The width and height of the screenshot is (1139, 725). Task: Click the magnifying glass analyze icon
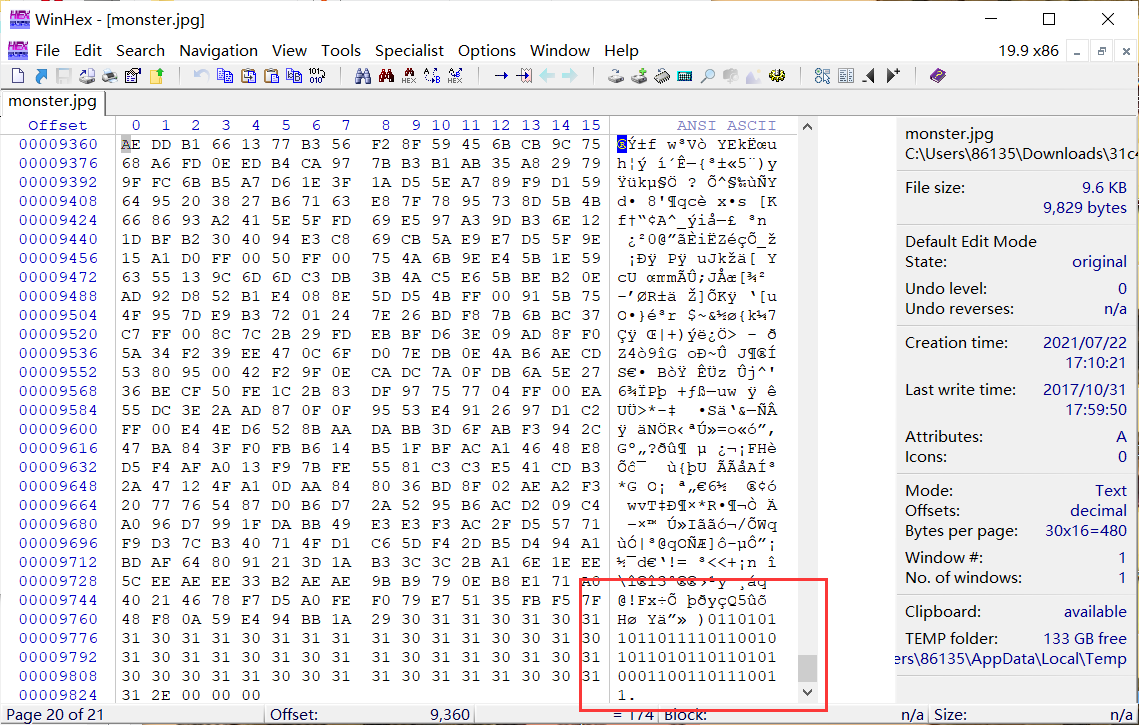(x=708, y=76)
